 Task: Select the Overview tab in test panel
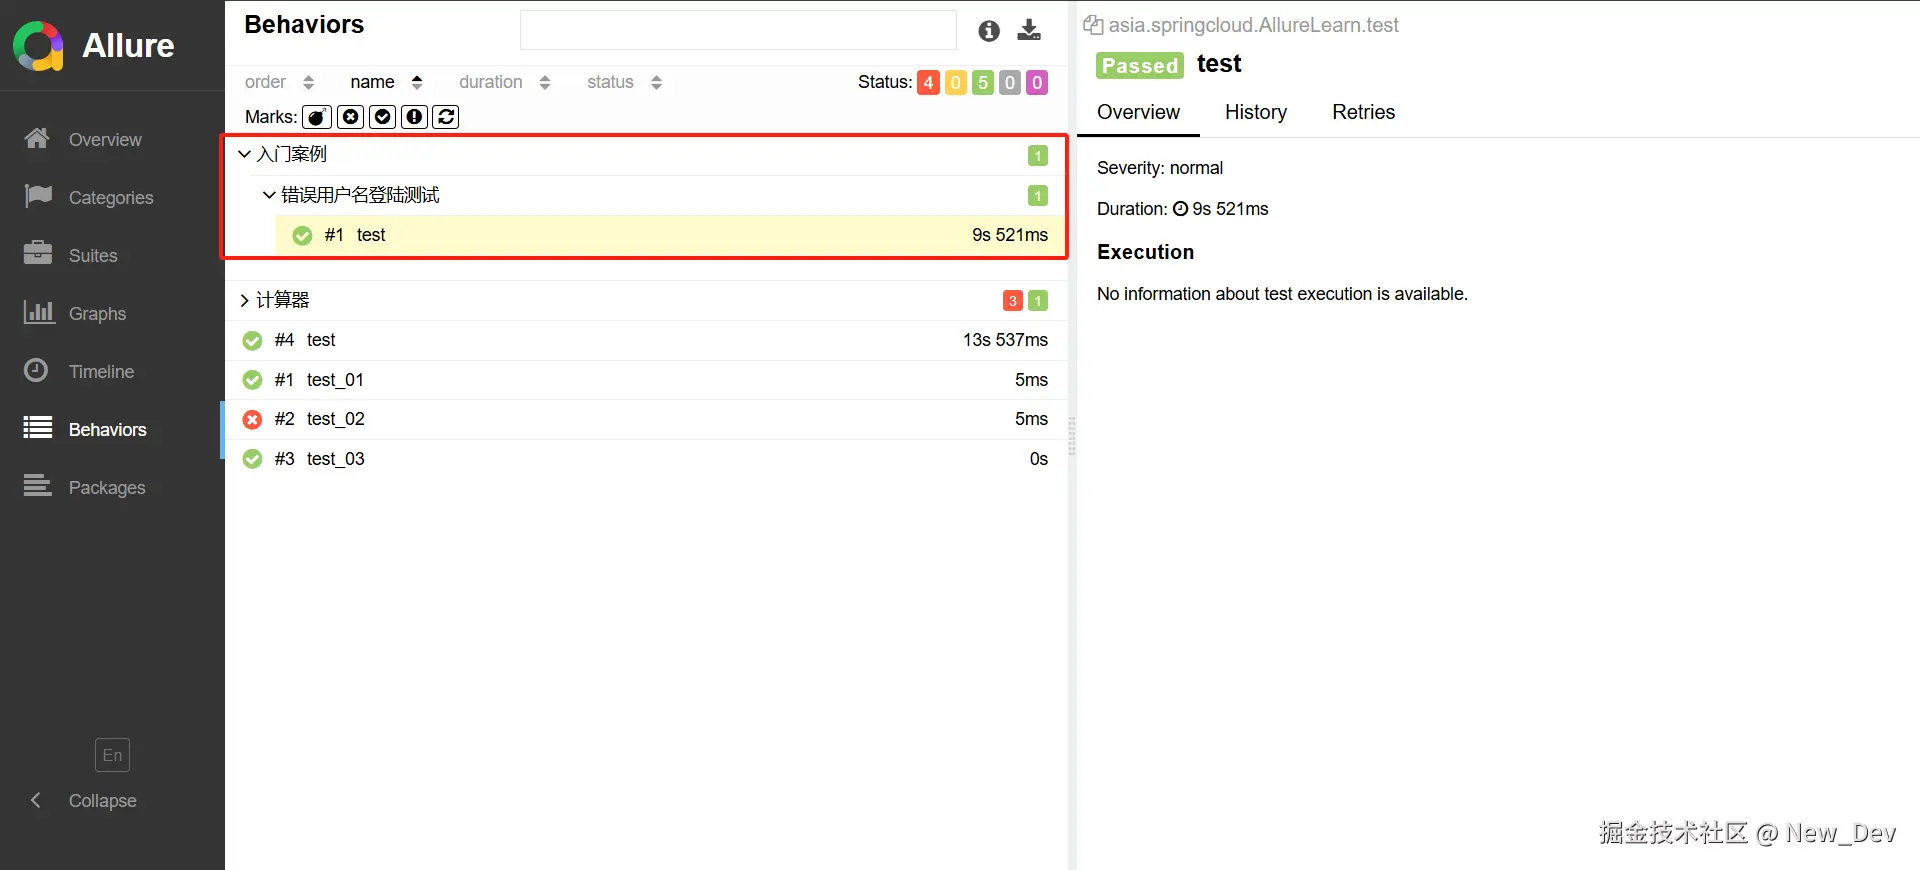coord(1138,112)
